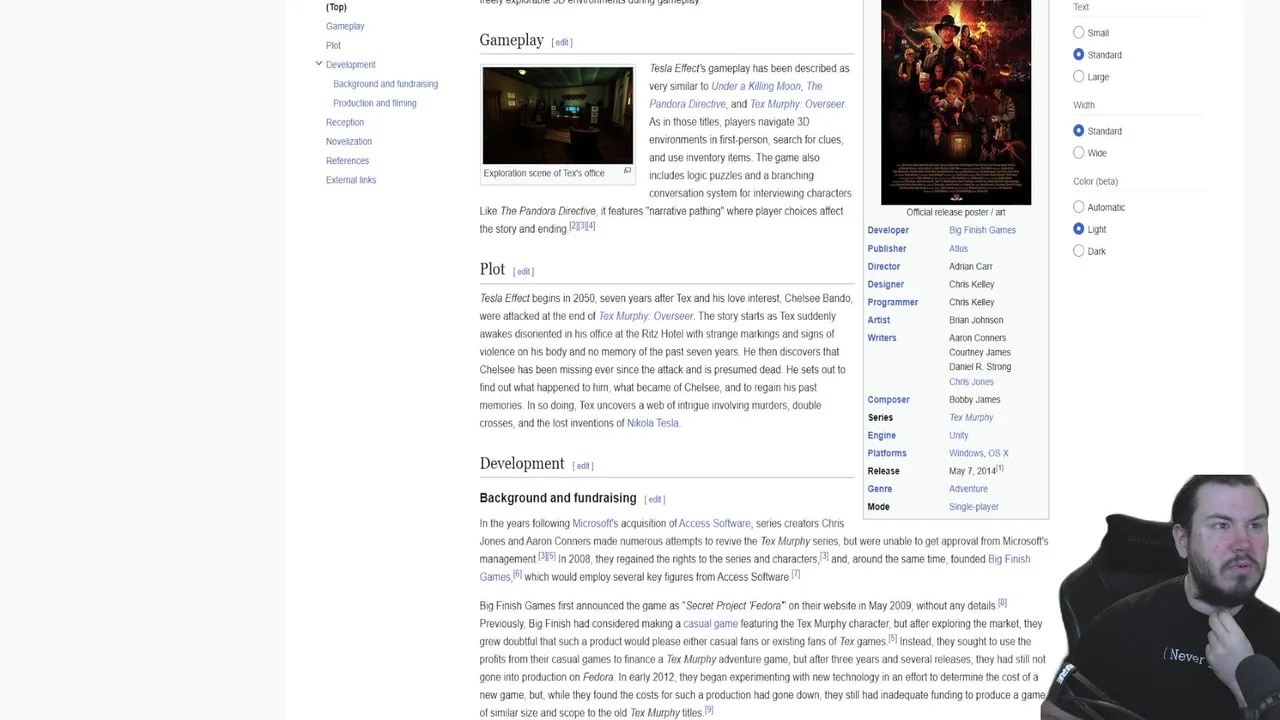Open Programmer label link in infobox
The width and height of the screenshot is (1280, 720).
click(x=893, y=303)
